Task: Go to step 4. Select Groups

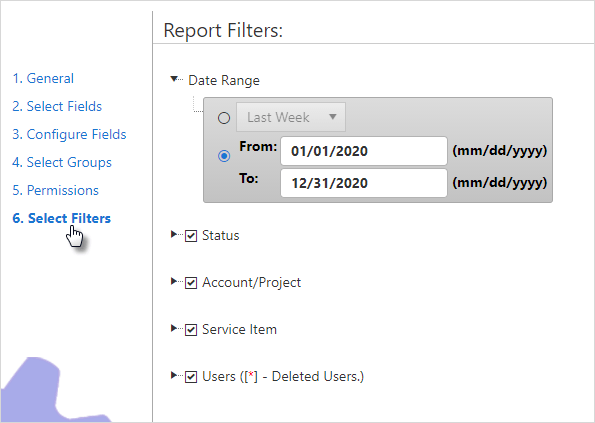Action: (62, 162)
